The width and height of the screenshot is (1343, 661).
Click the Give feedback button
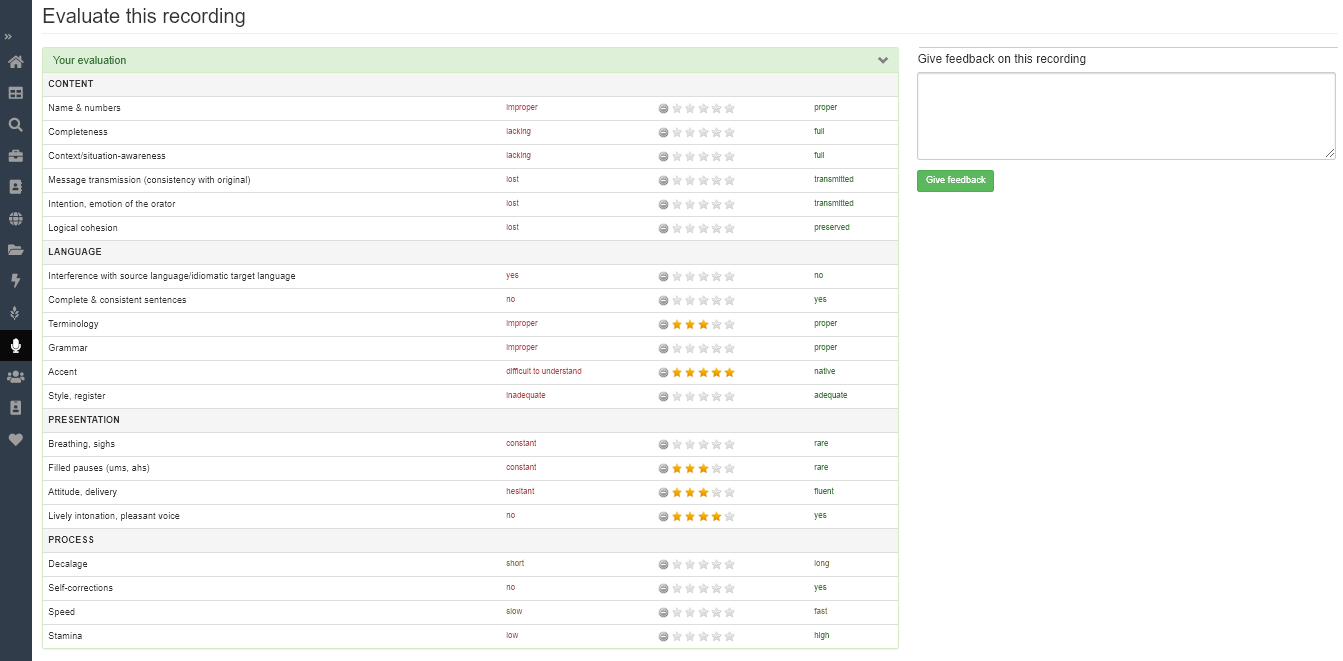955,181
